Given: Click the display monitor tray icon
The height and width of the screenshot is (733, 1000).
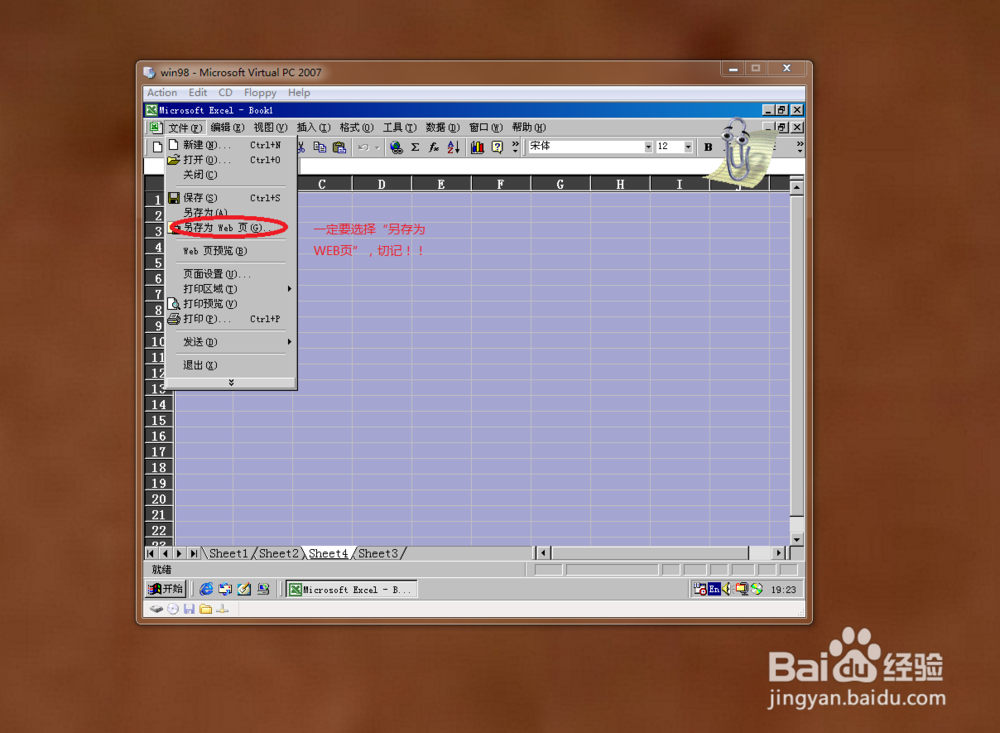Looking at the screenshot, I should (x=742, y=589).
